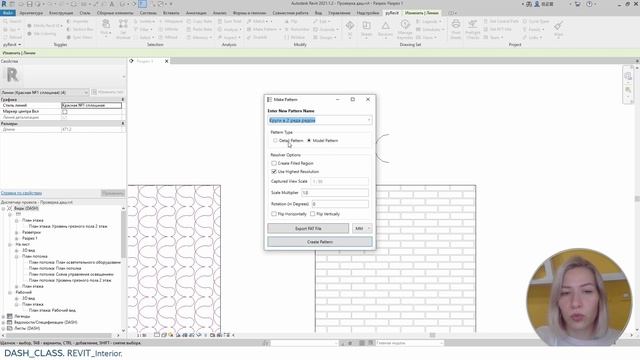
Task: Click the highlighted thin lines toolbar icon
Action: (x=143, y=4)
